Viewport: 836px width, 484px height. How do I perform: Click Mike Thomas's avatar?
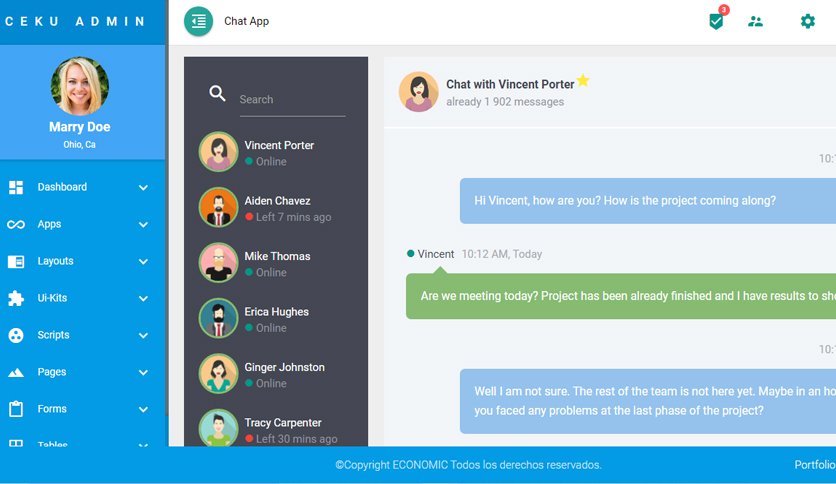coord(219,263)
